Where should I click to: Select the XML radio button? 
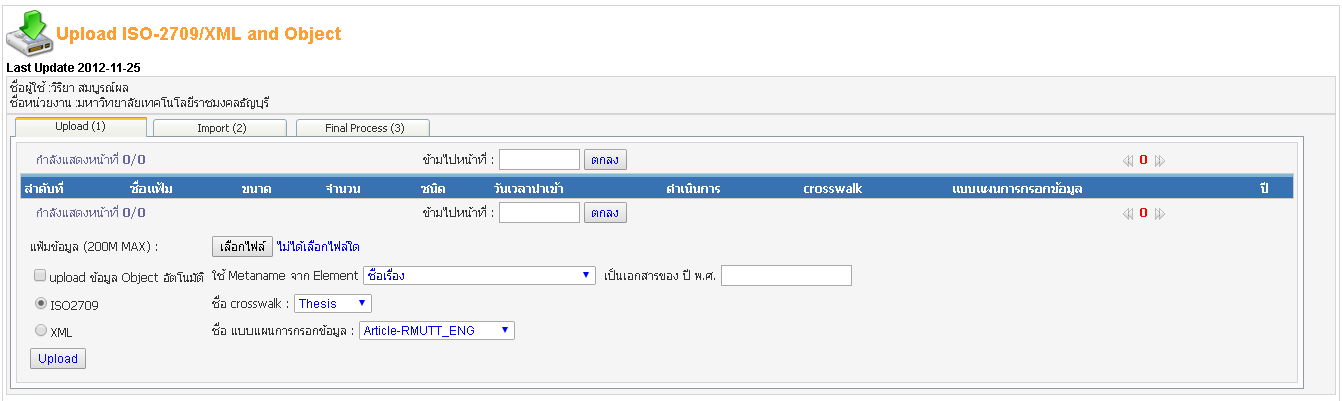(x=41, y=330)
